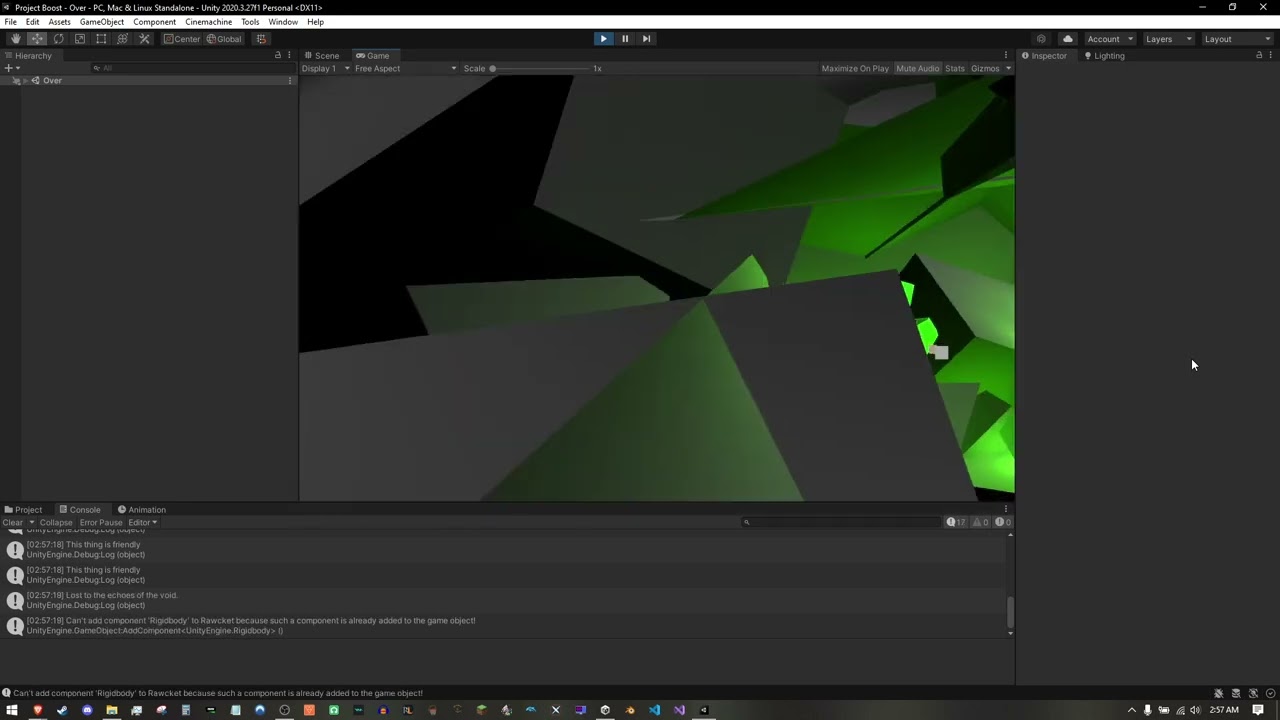Open the Gizmos dropdown arrow
The image size is (1280, 720).
pos(1008,68)
